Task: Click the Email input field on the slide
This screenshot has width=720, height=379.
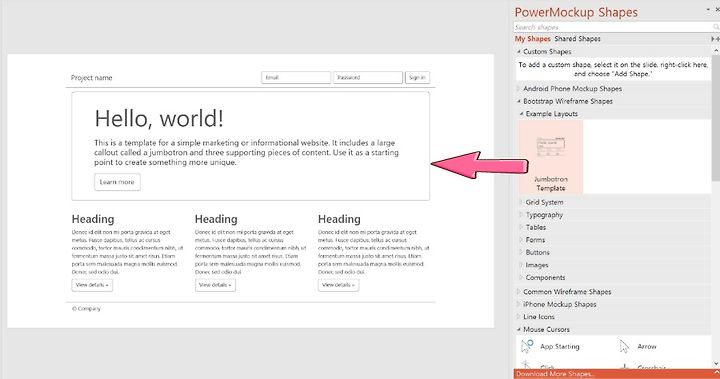Action: coord(296,78)
